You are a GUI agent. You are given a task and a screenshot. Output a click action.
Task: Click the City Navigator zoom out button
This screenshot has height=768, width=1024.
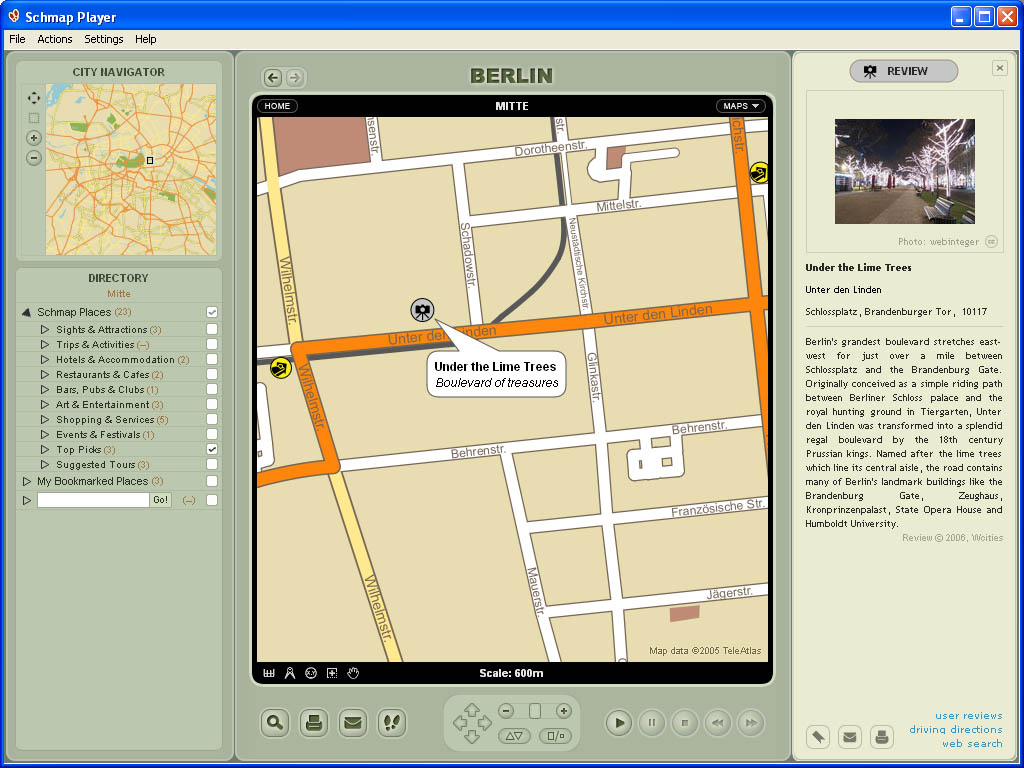[x=34, y=158]
